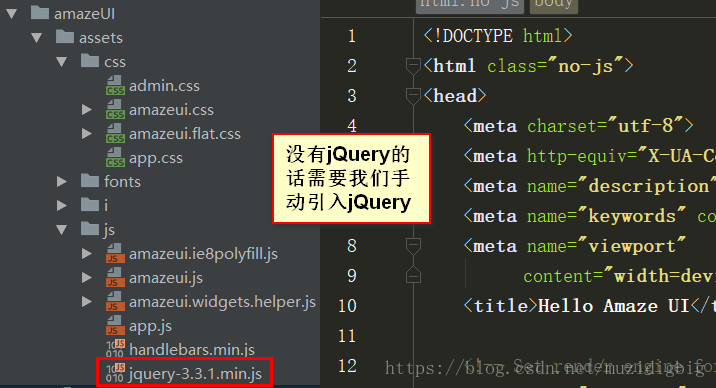Click the meta name description line
716x388 pixels.
590,186
